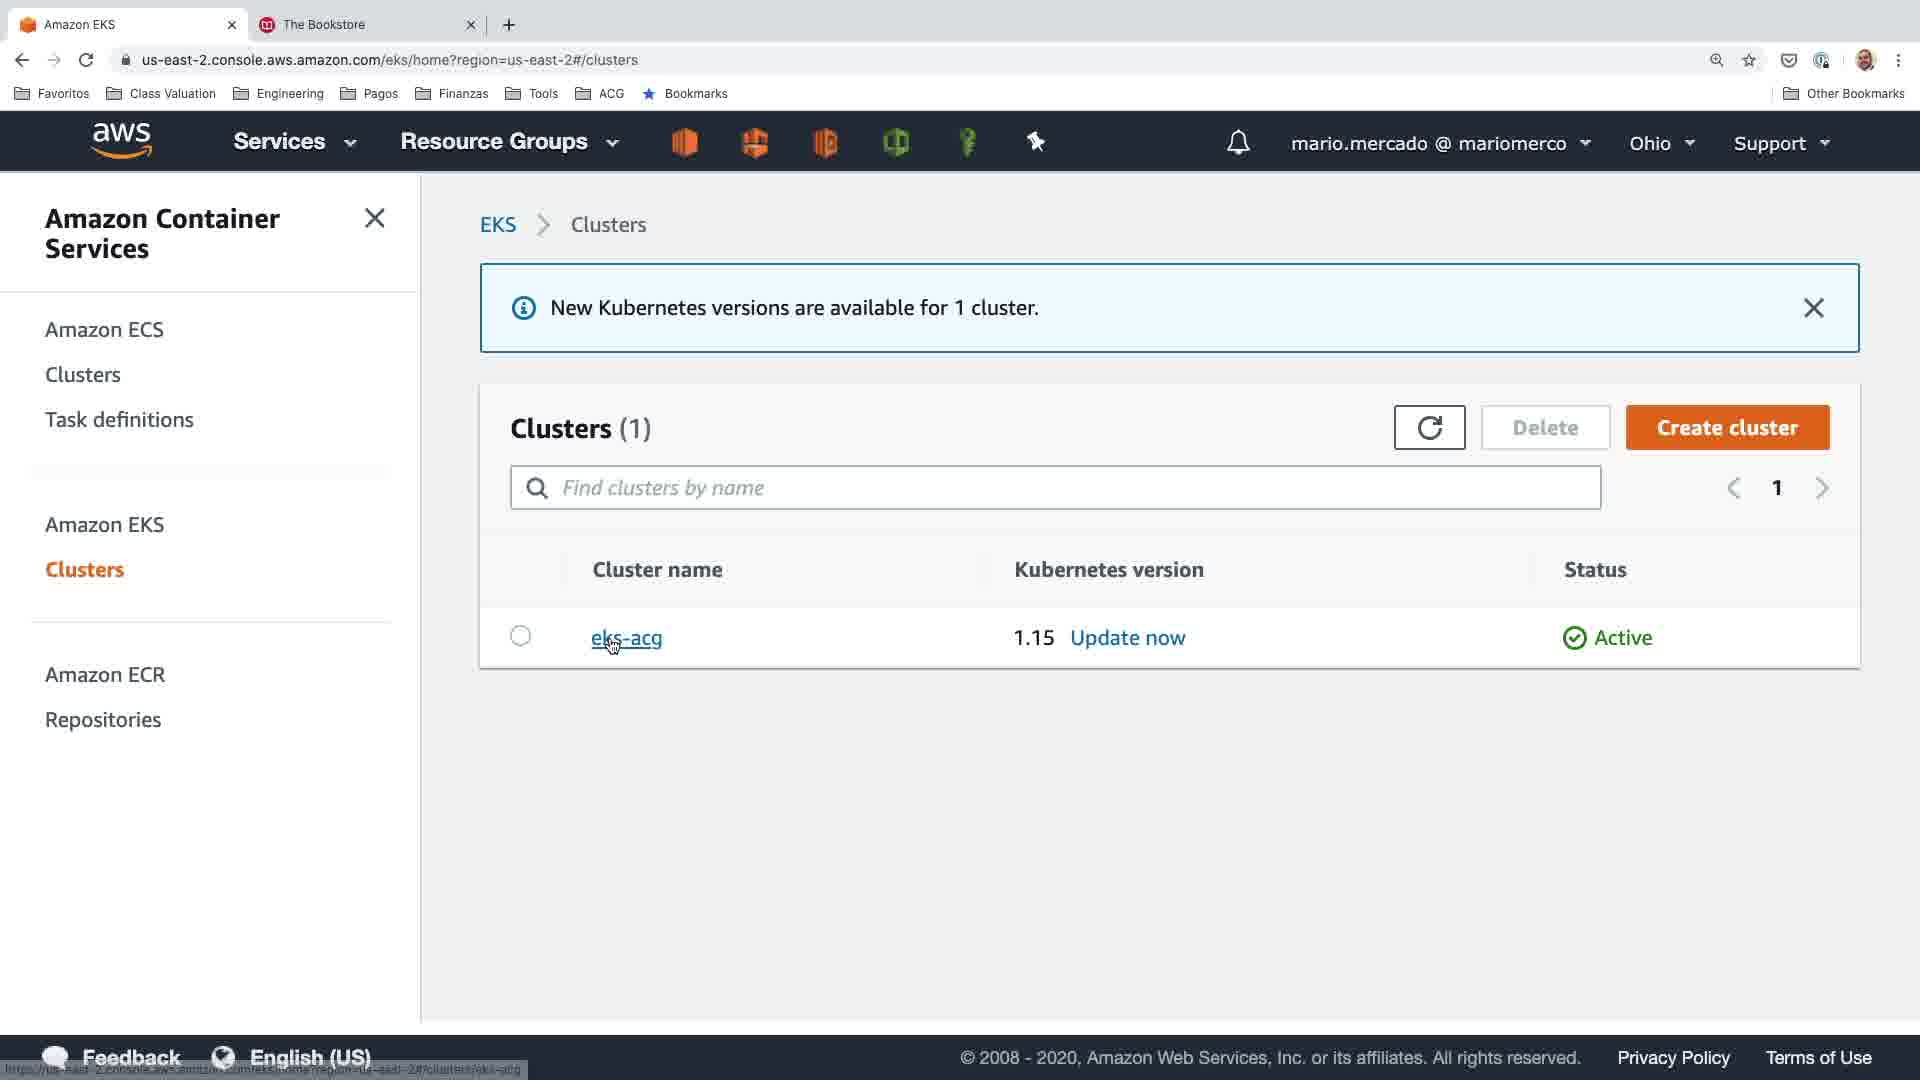Select the eks-acg cluster radio button
The image size is (1920, 1080).
(x=520, y=636)
